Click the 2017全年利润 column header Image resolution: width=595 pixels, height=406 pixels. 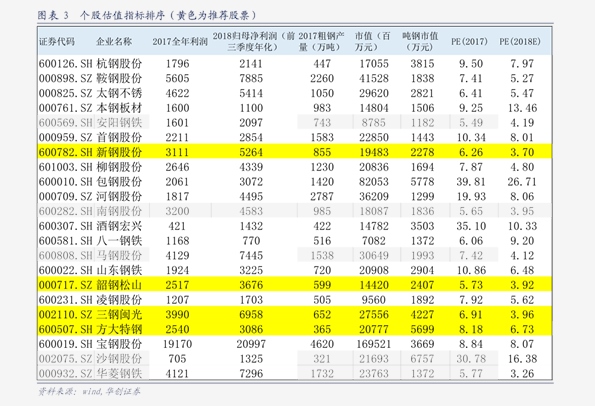[180, 41]
